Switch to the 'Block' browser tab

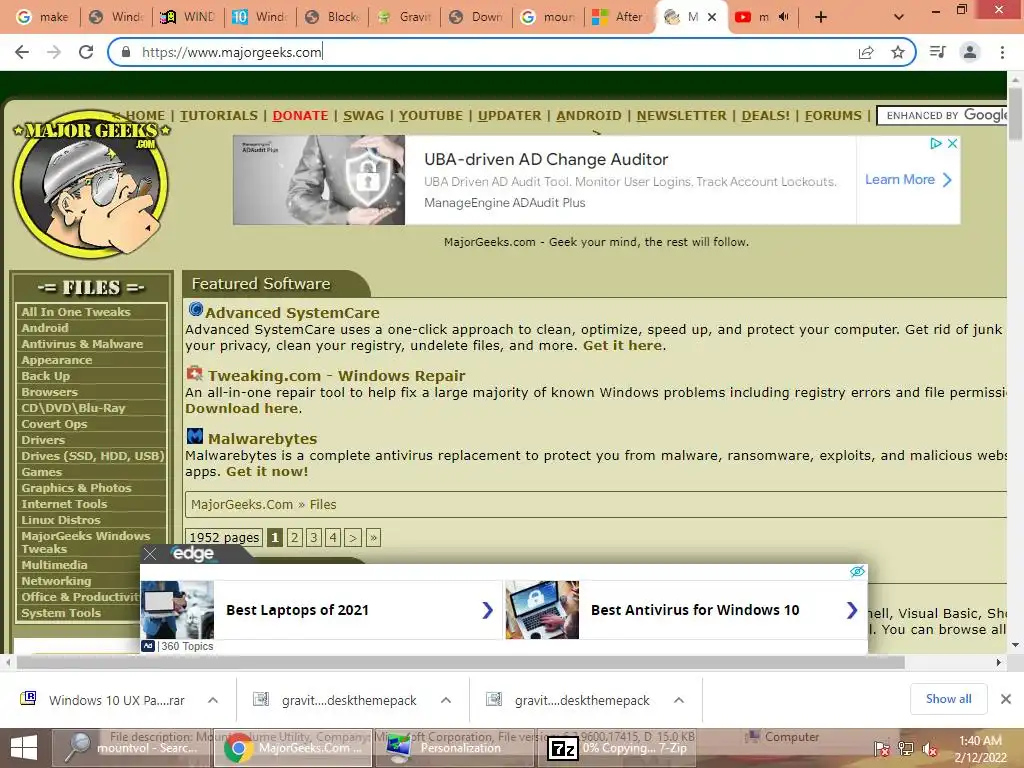click(332, 17)
